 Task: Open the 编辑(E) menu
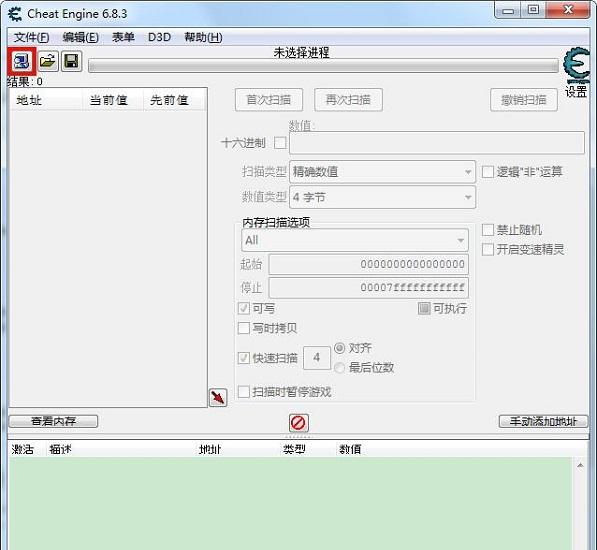81,37
